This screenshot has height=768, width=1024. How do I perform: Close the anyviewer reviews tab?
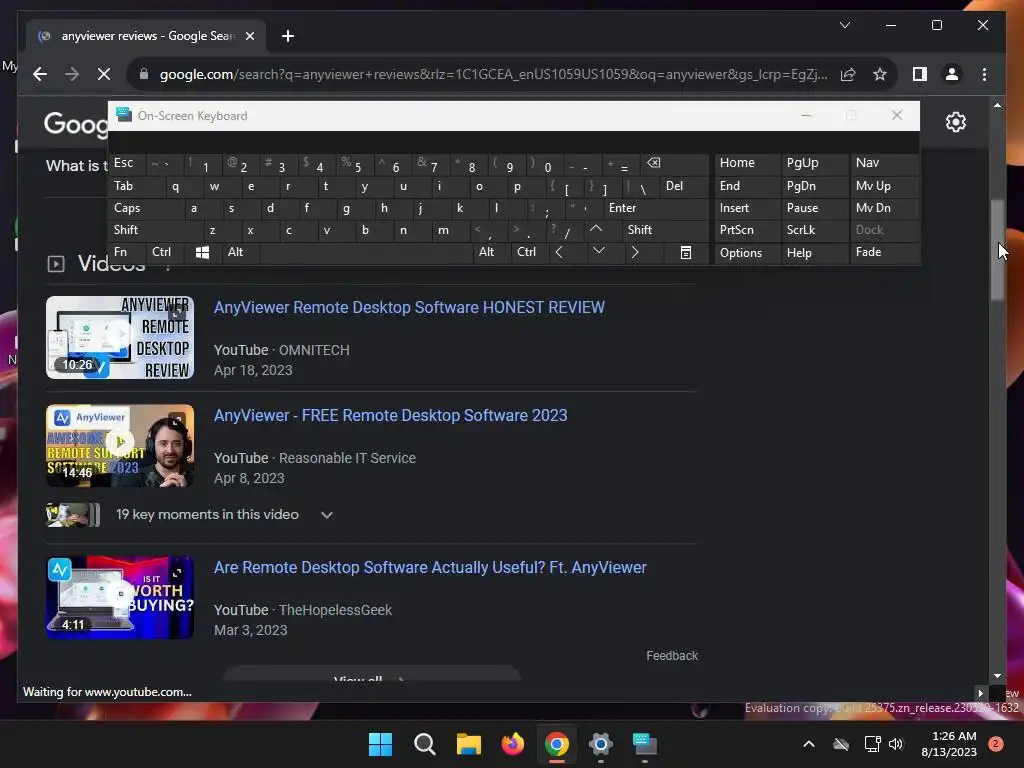tap(249, 37)
